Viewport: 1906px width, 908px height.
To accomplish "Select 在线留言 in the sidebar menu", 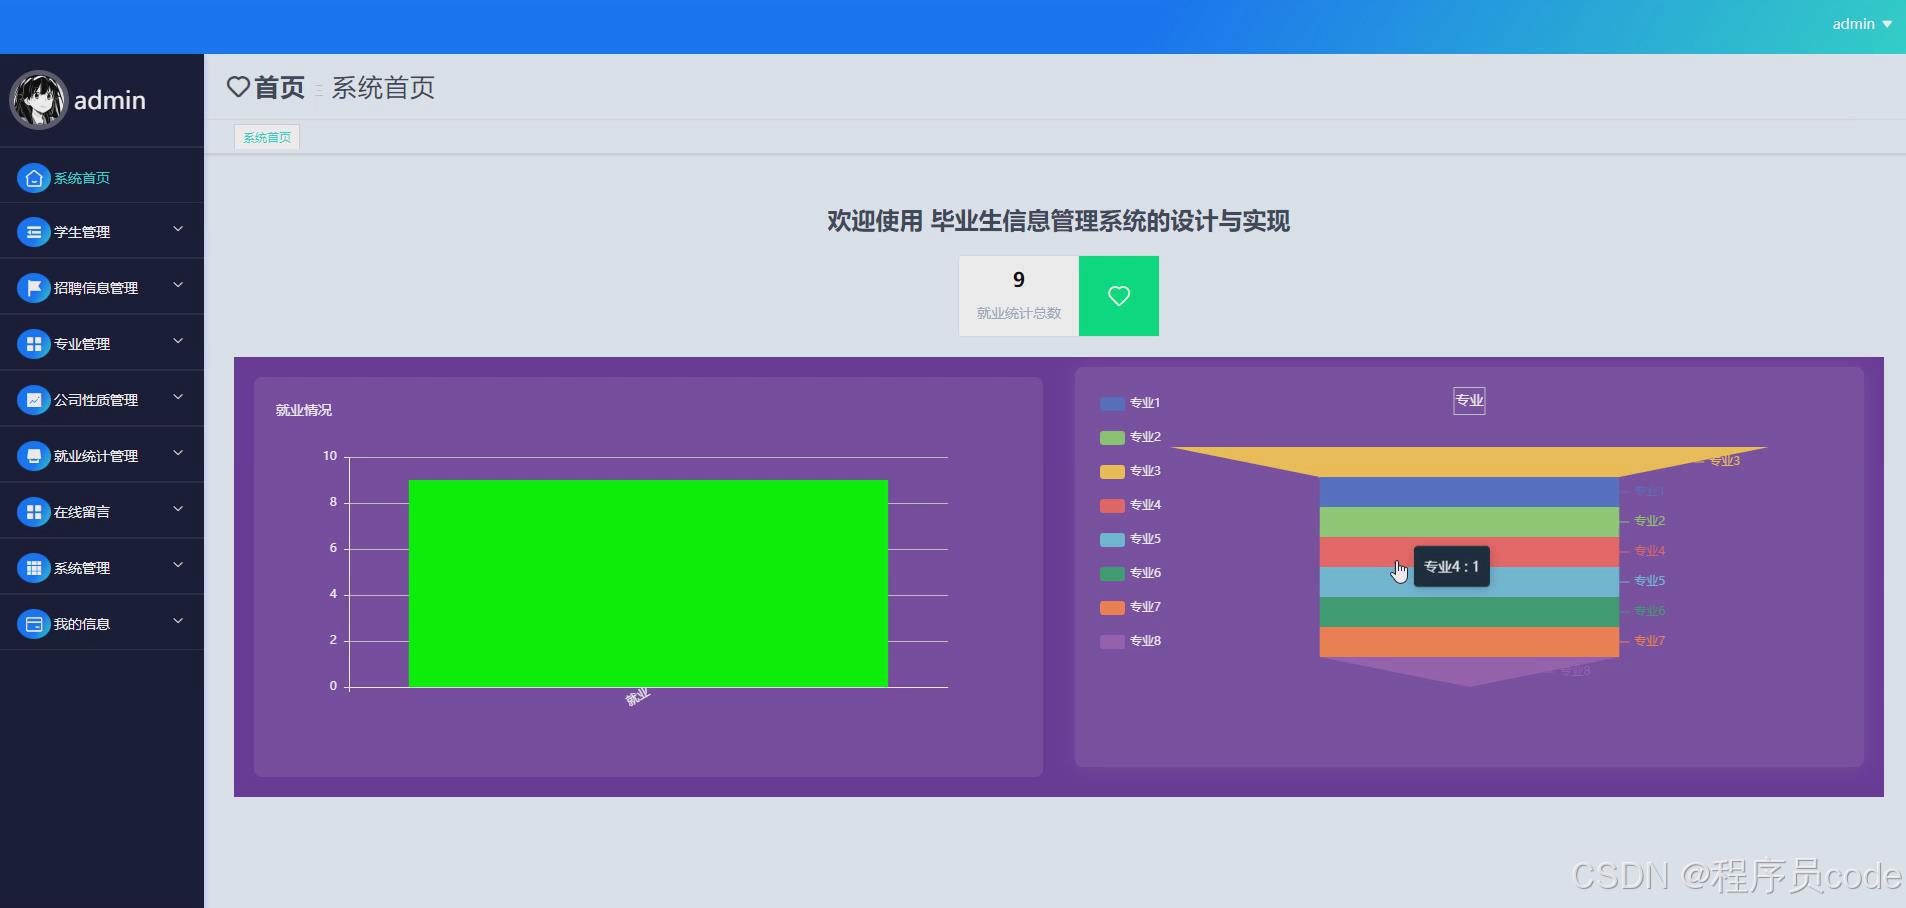I will coord(84,511).
